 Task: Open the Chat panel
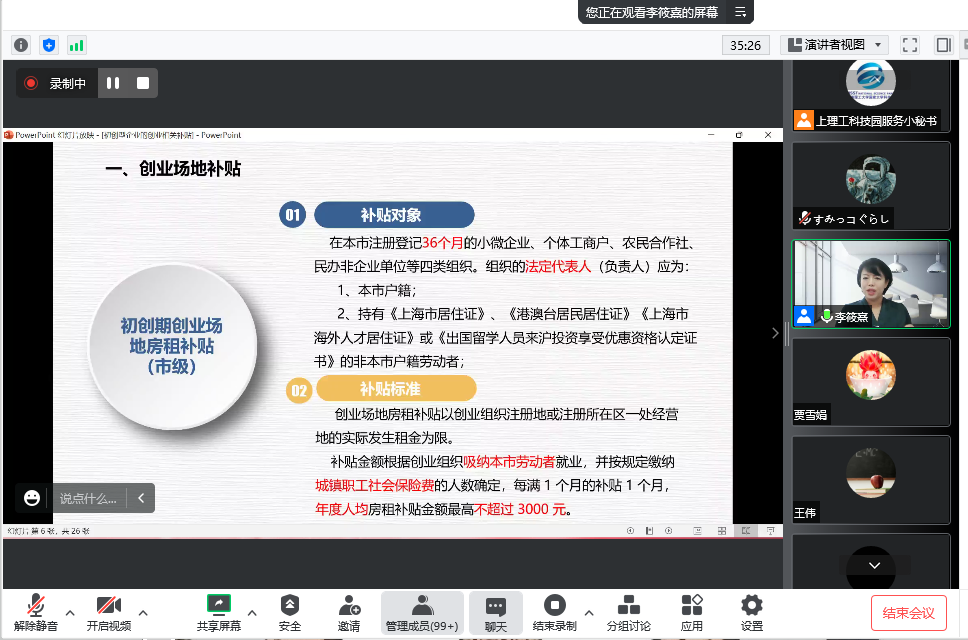[x=496, y=612]
